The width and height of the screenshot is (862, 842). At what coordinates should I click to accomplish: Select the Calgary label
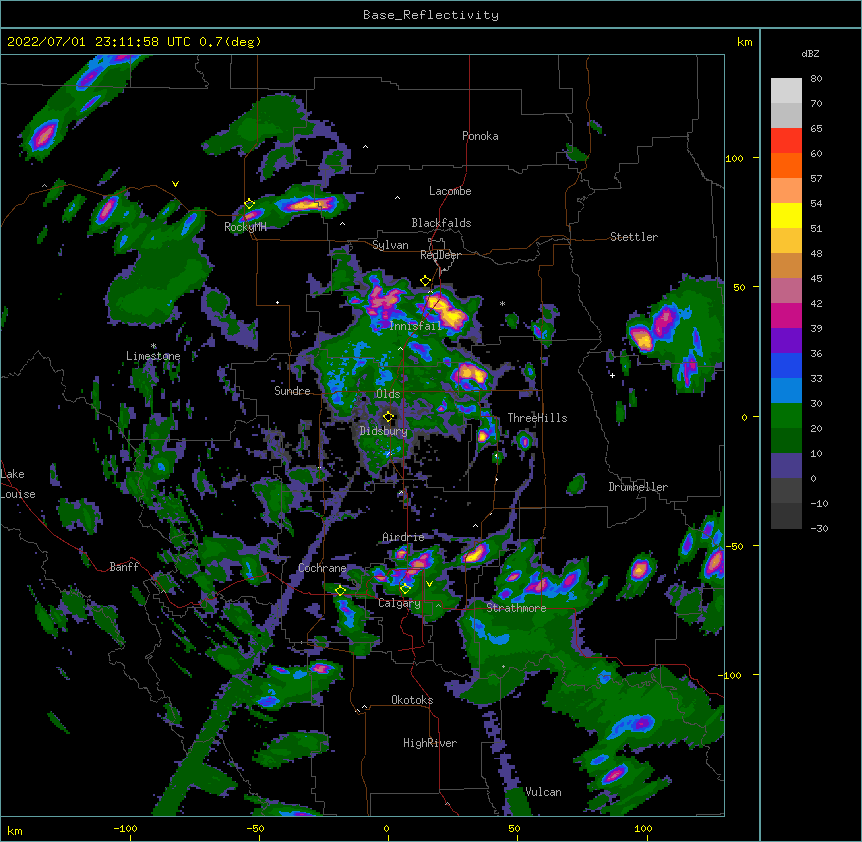point(399,603)
